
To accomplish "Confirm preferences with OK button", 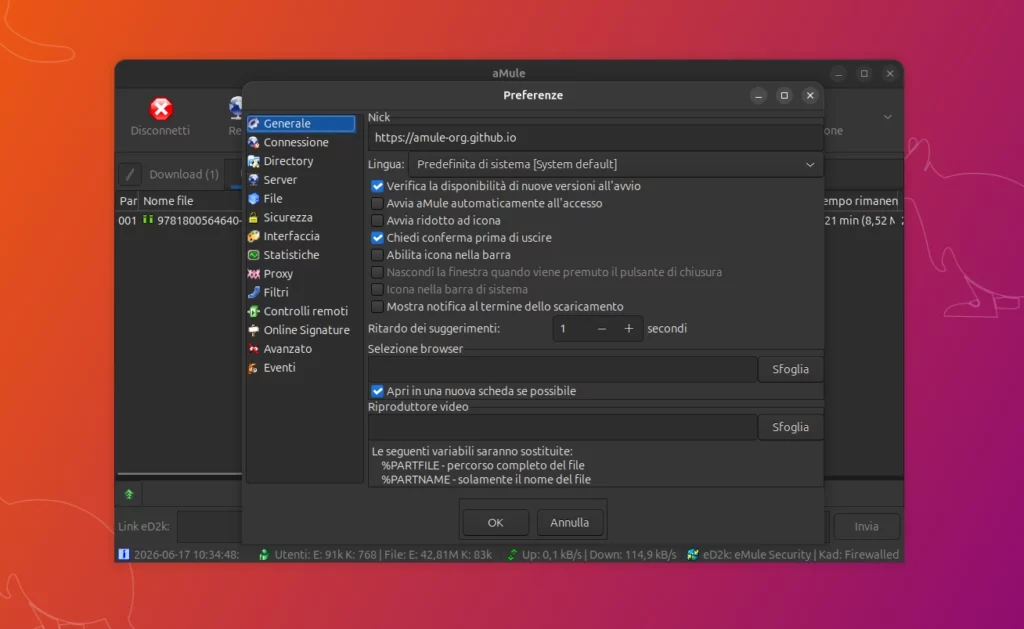I will pyautogui.click(x=495, y=523).
